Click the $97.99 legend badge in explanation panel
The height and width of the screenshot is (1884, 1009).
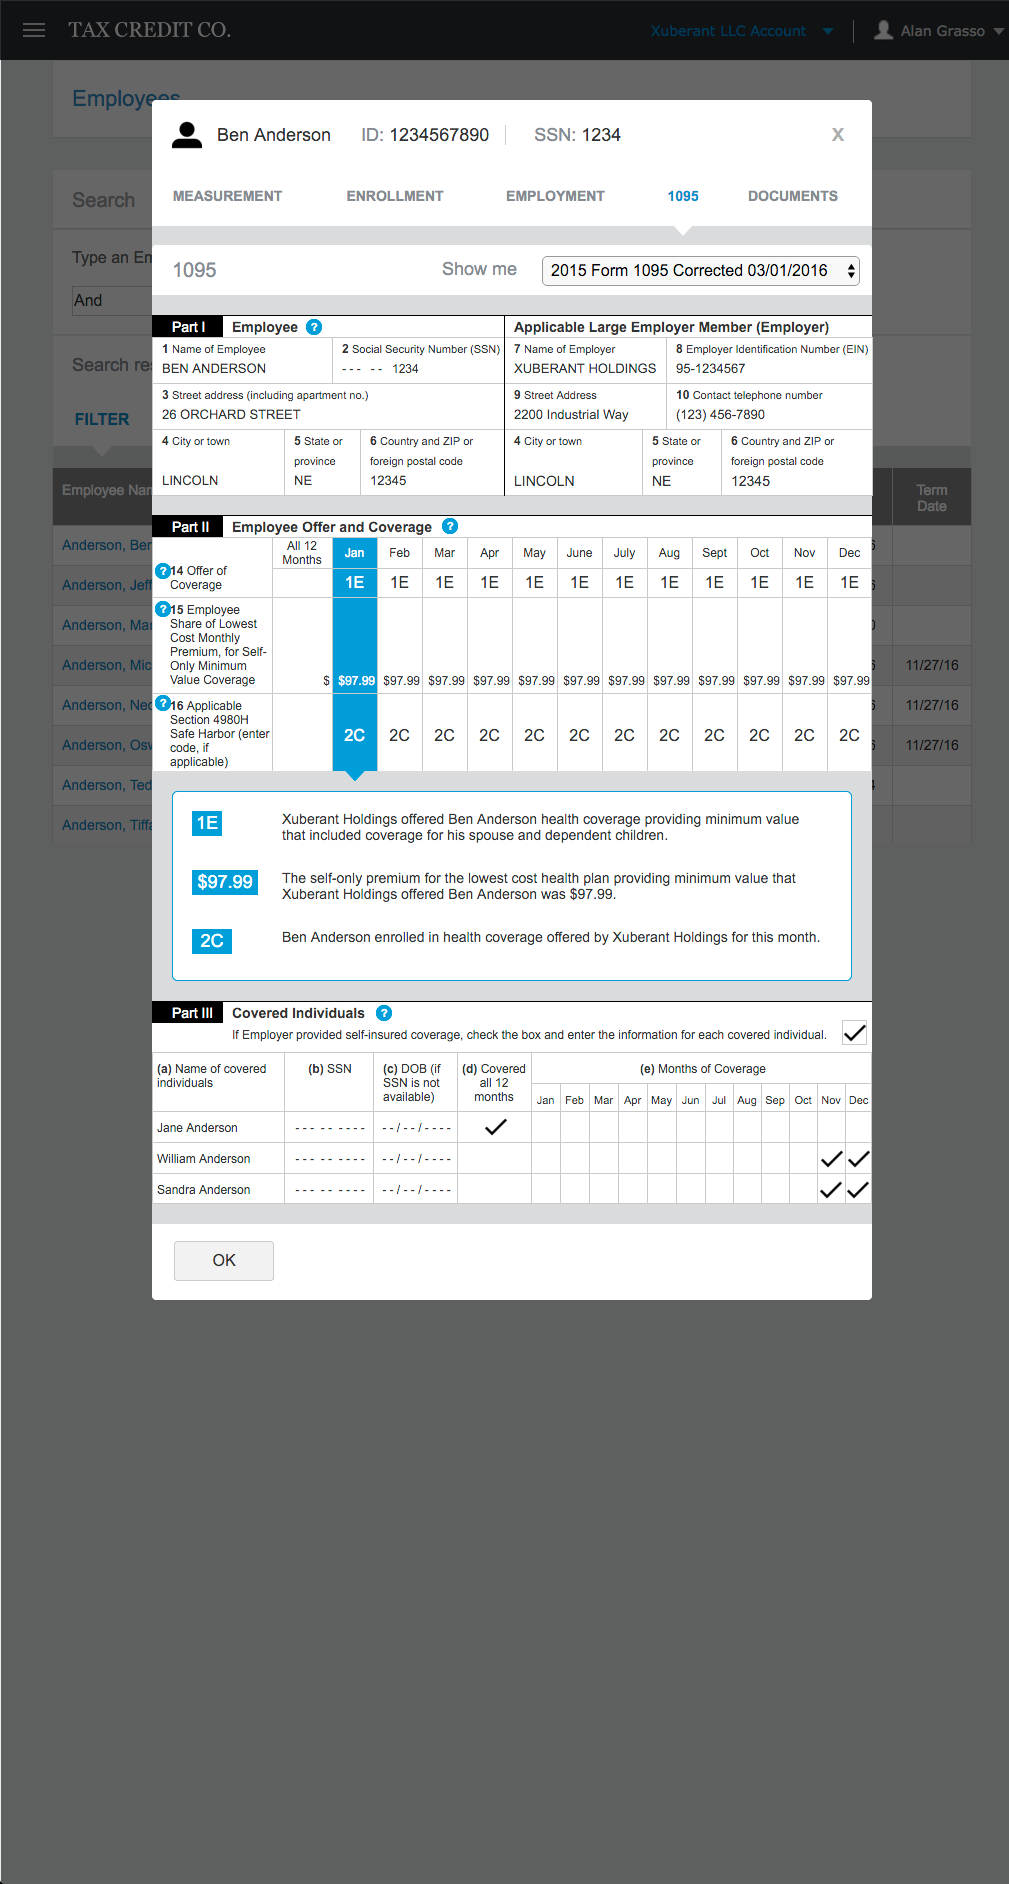tap(225, 882)
